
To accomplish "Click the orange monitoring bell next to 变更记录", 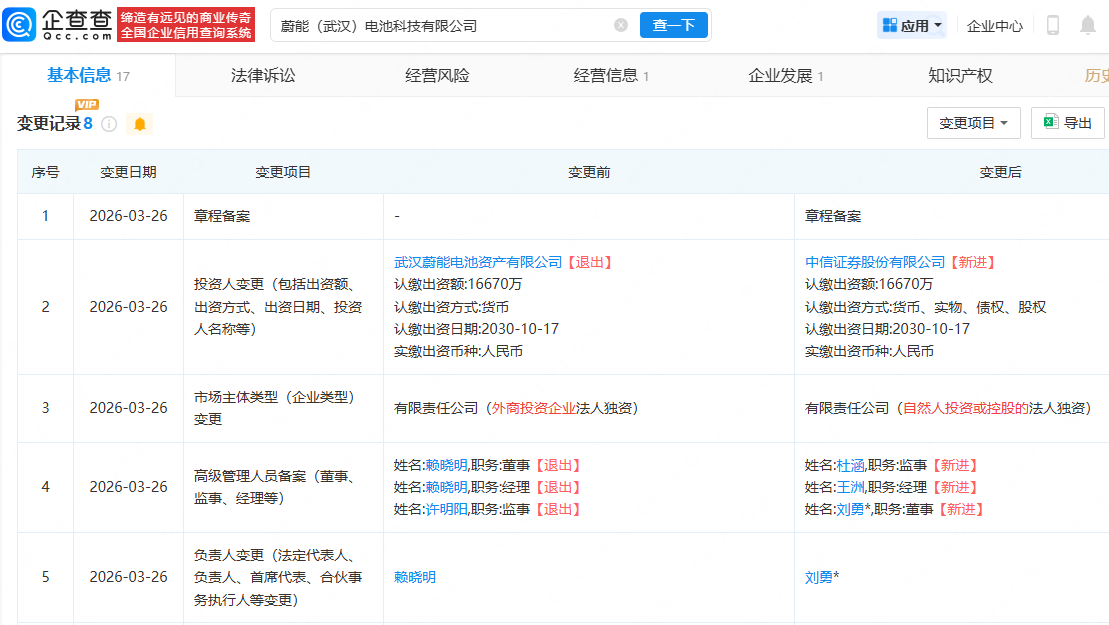I will pos(140,124).
